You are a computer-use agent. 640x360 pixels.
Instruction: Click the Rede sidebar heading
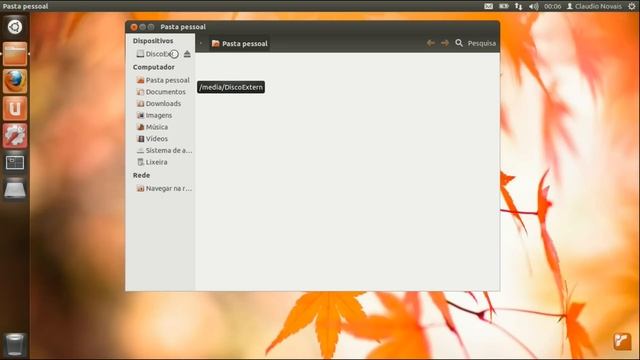click(141, 175)
